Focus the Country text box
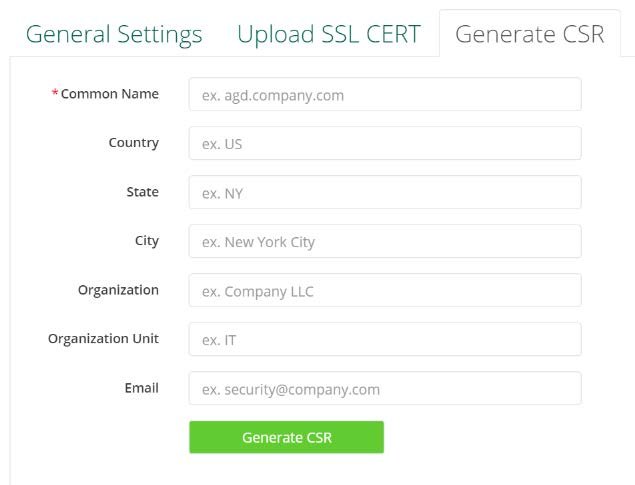 click(385, 143)
